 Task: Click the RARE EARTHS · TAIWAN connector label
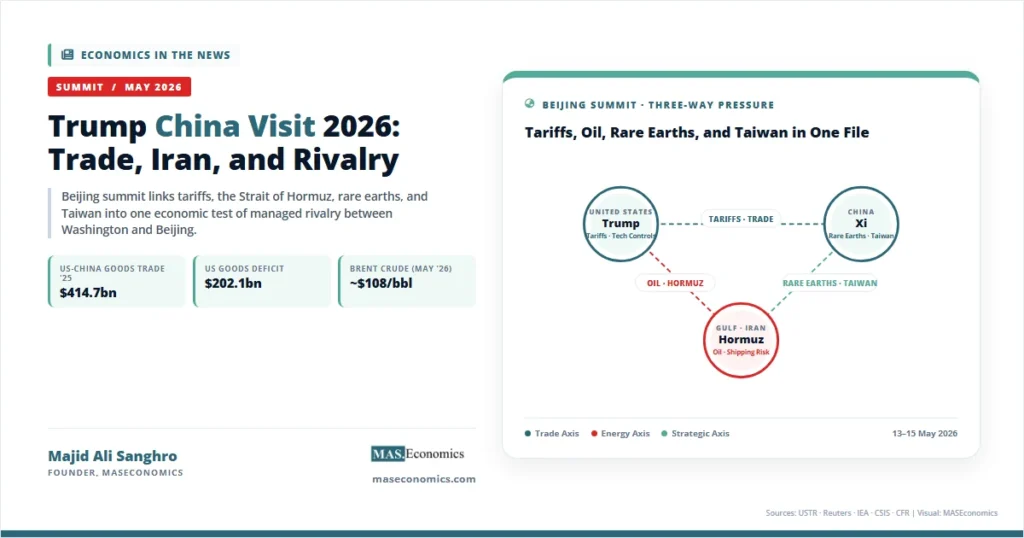coord(829,283)
